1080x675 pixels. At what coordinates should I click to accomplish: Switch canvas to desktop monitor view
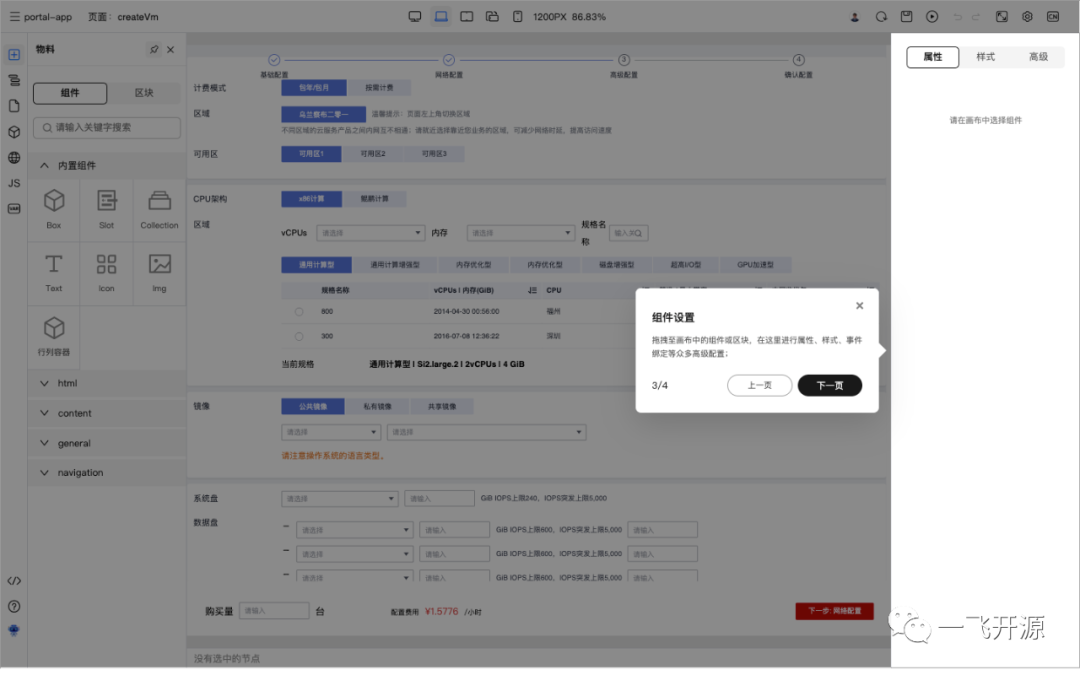[x=415, y=17]
